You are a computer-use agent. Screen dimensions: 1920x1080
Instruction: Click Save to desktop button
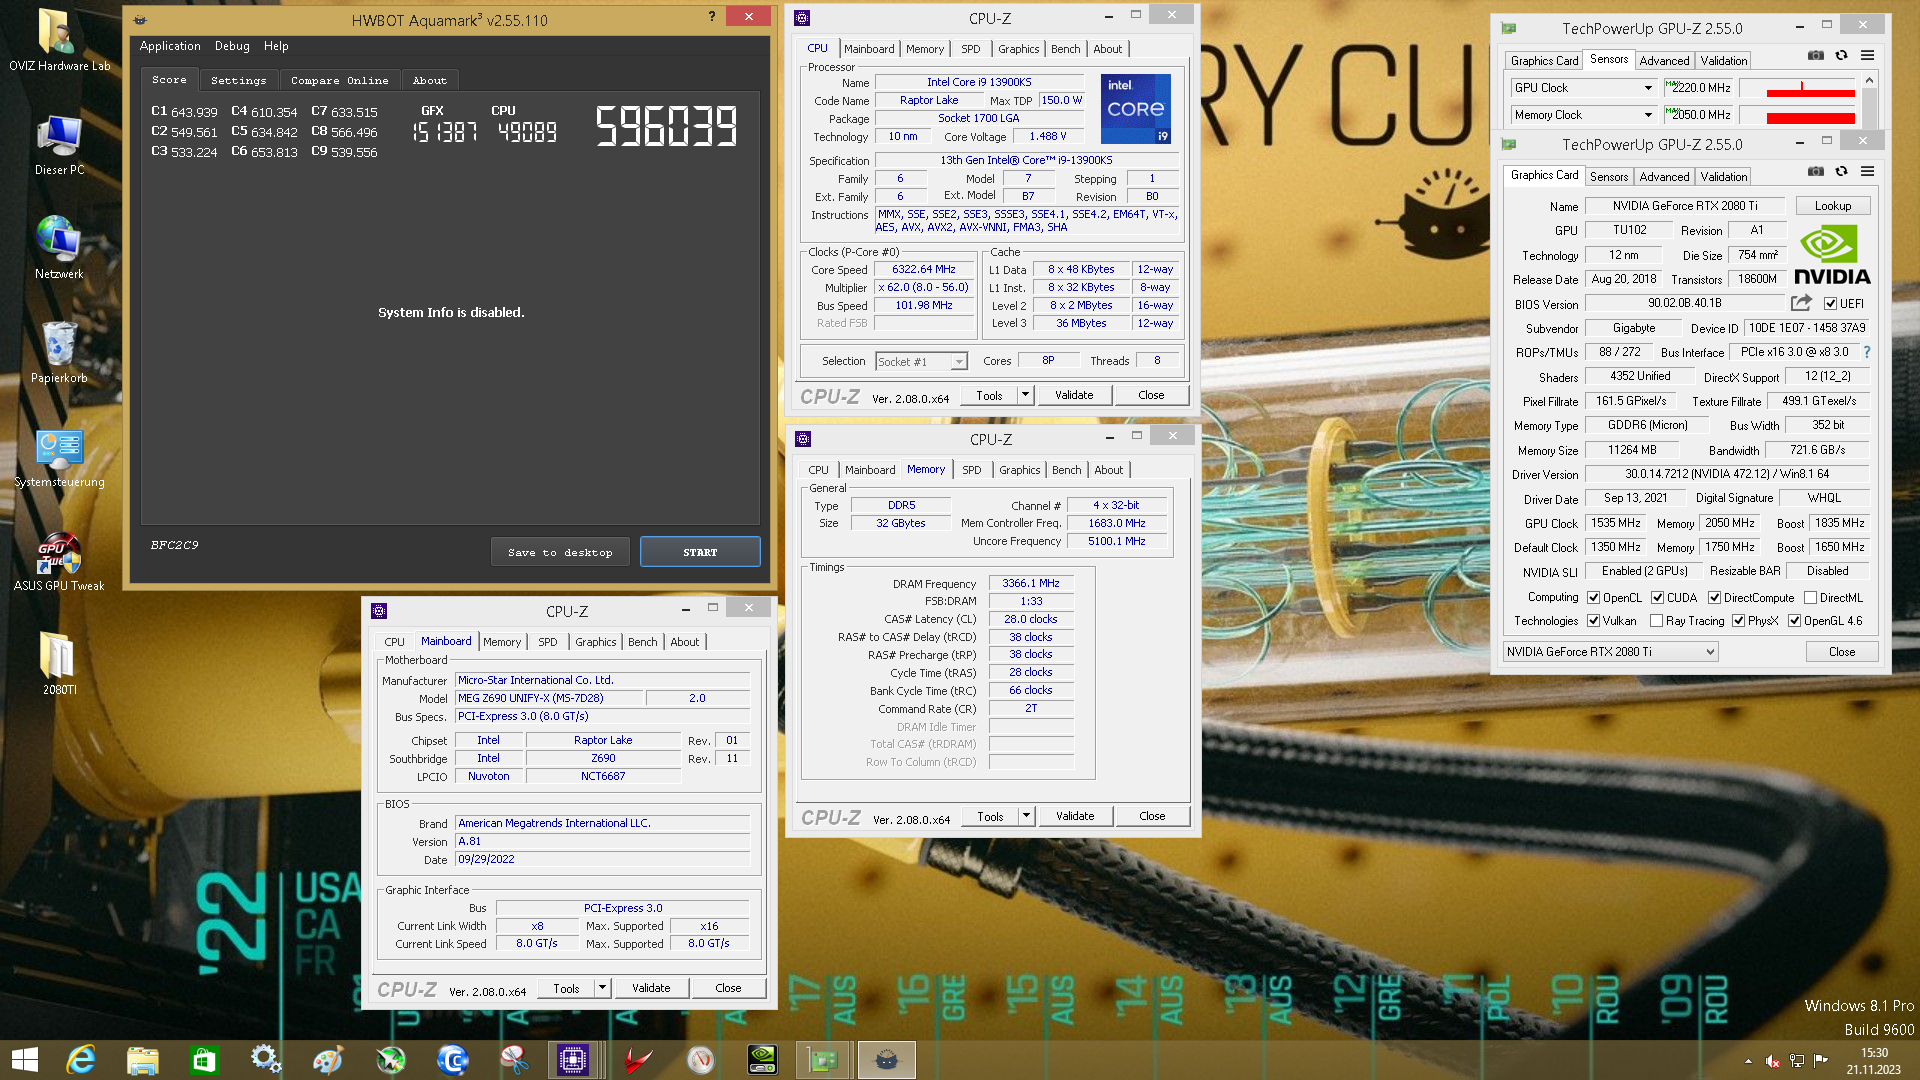pos(560,552)
